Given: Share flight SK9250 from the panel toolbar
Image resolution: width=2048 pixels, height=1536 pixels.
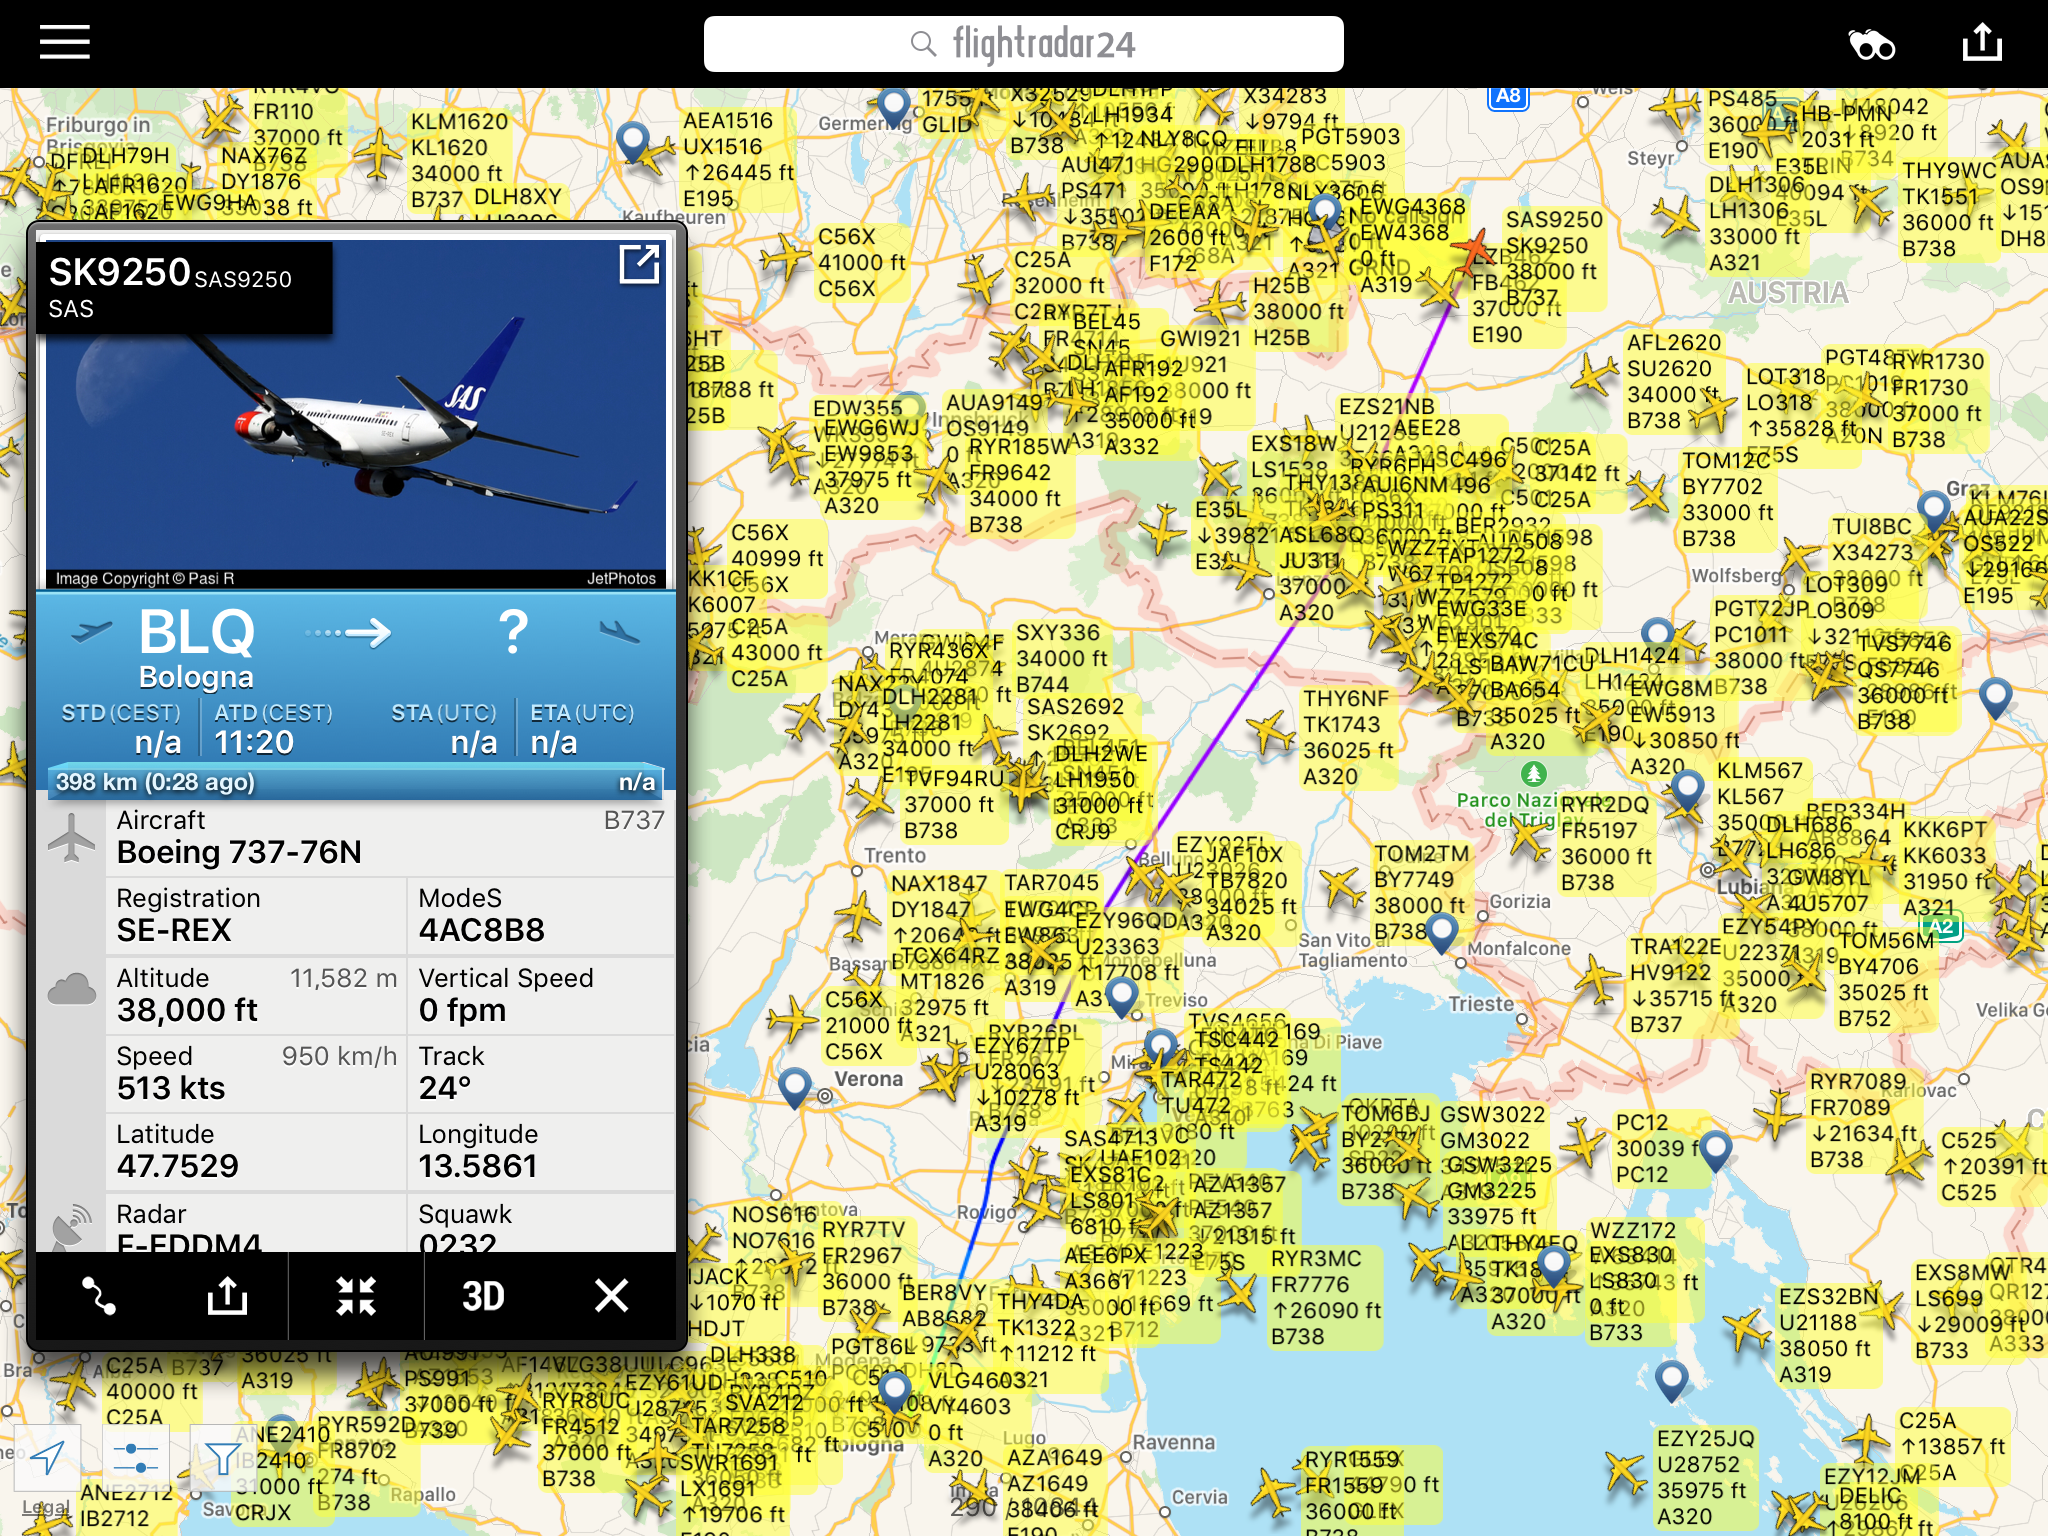Looking at the screenshot, I should [x=227, y=1295].
